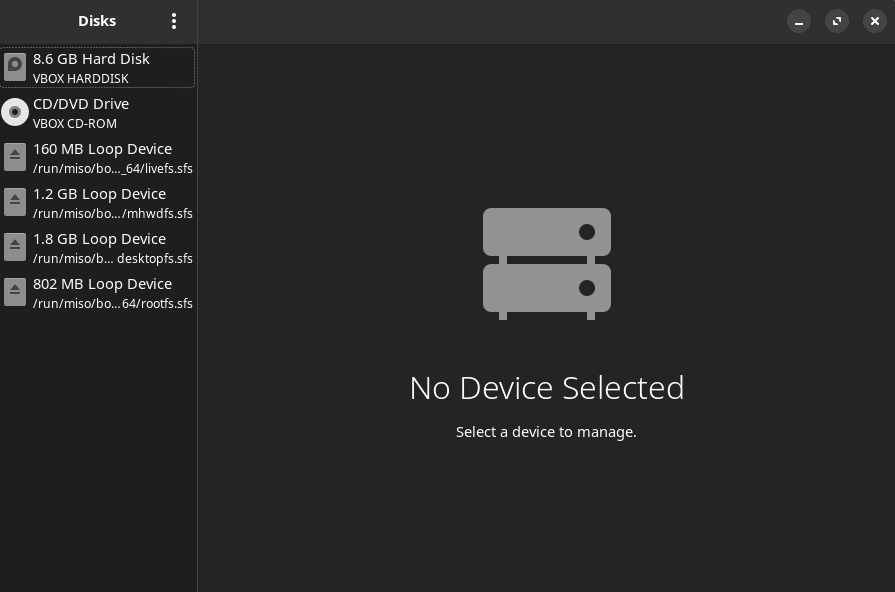Select the 1.2 GB Loop Device entry

(x=97, y=202)
